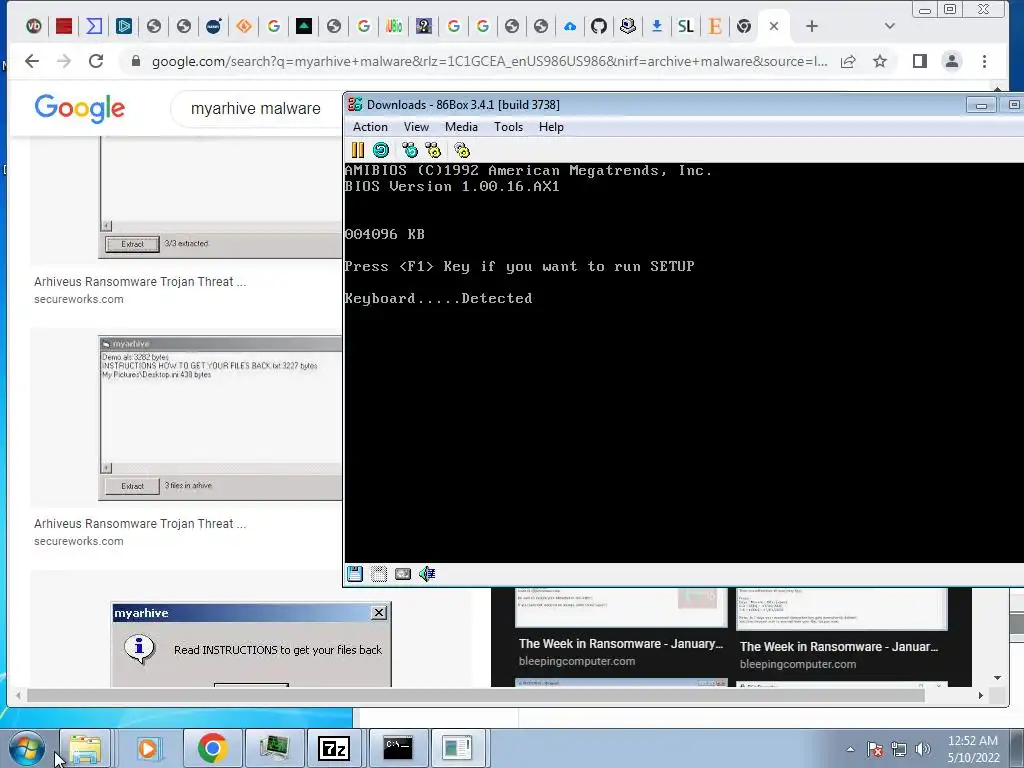The width and height of the screenshot is (1024, 768).
Task: Open a new Chrome tab
Action: [x=812, y=26]
